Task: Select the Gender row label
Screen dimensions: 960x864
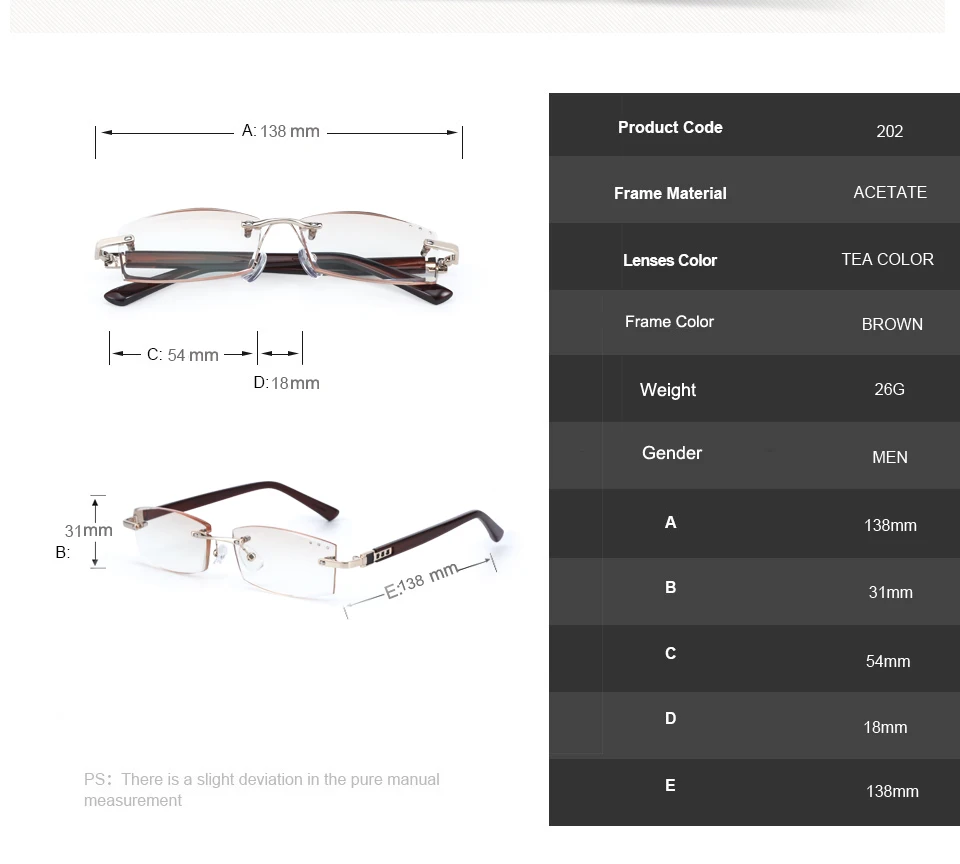Action: [672, 453]
